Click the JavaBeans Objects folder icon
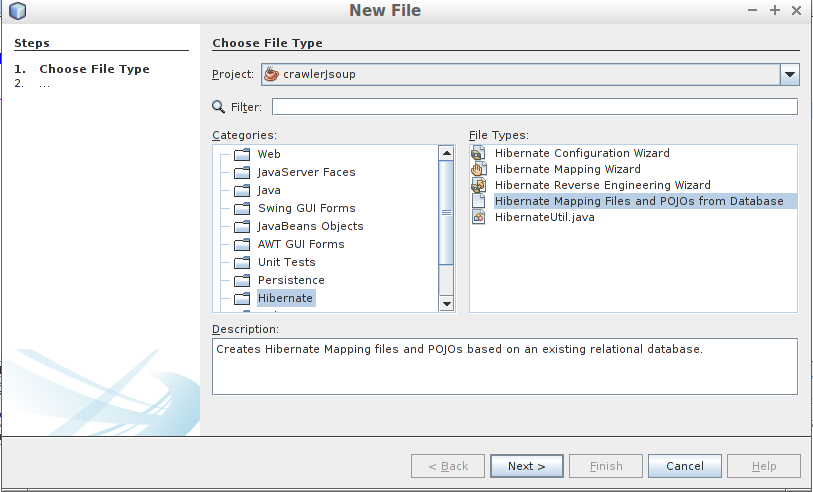Image resolution: width=813 pixels, height=492 pixels. click(242, 227)
